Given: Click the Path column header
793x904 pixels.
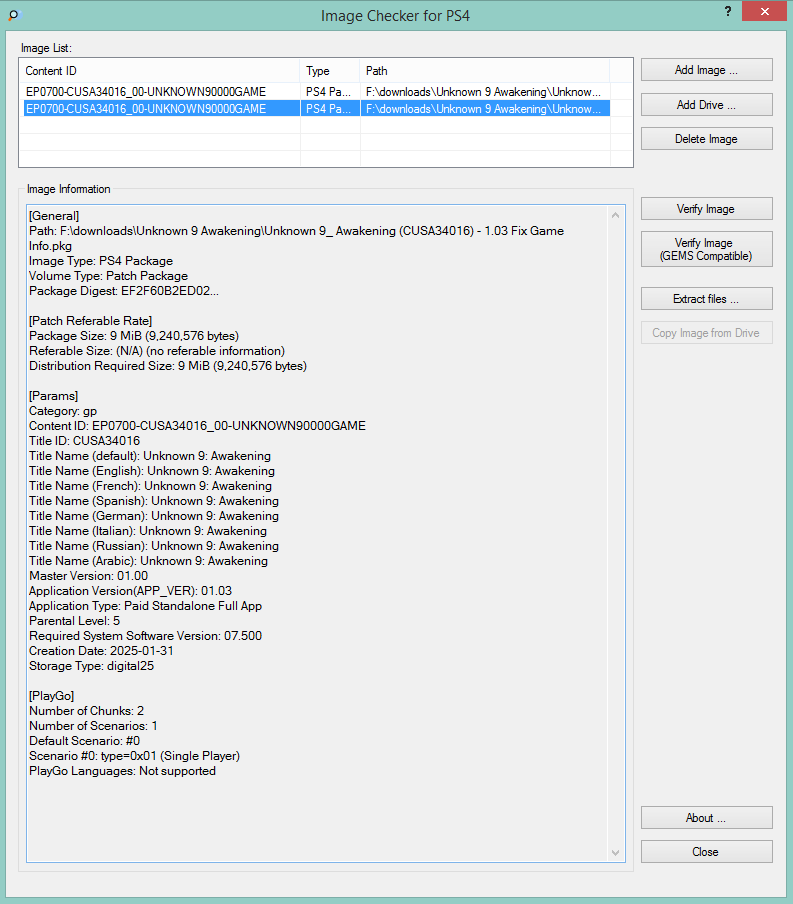Looking at the screenshot, I should (x=484, y=71).
